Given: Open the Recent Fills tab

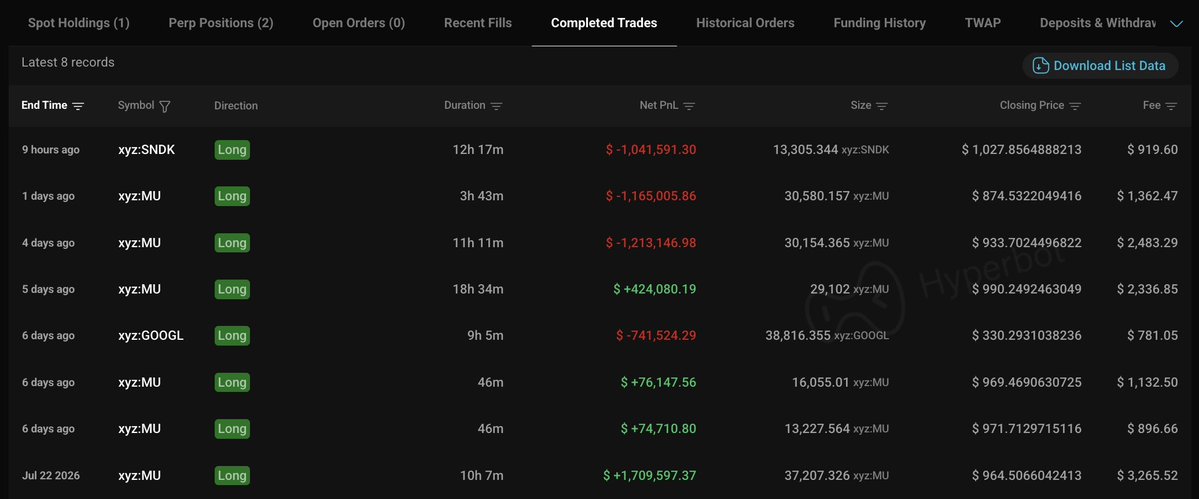Looking at the screenshot, I should point(478,23).
